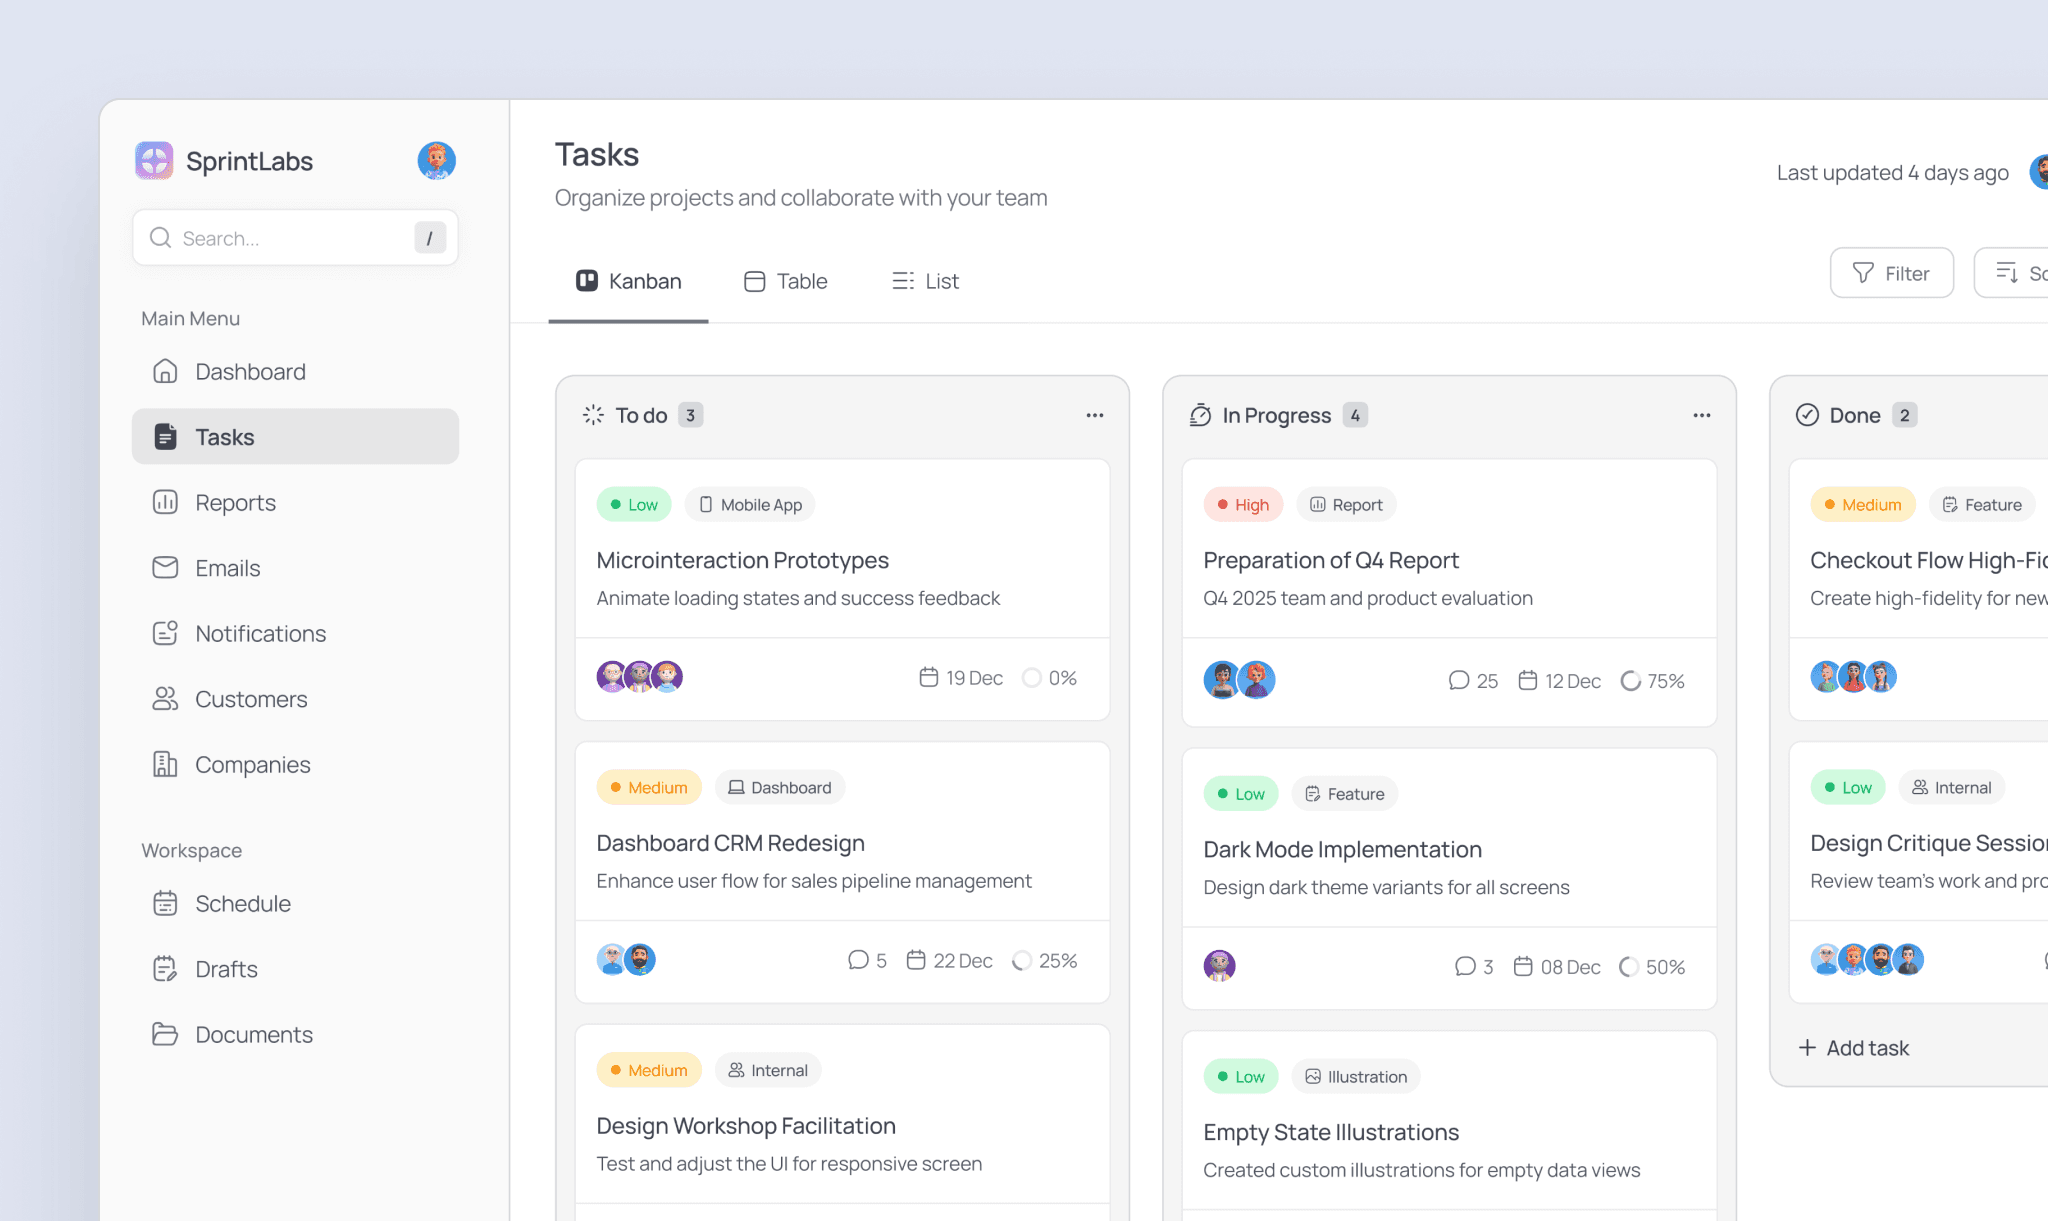Open the Filter options
This screenshot has height=1221, width=2048.
1891,273
